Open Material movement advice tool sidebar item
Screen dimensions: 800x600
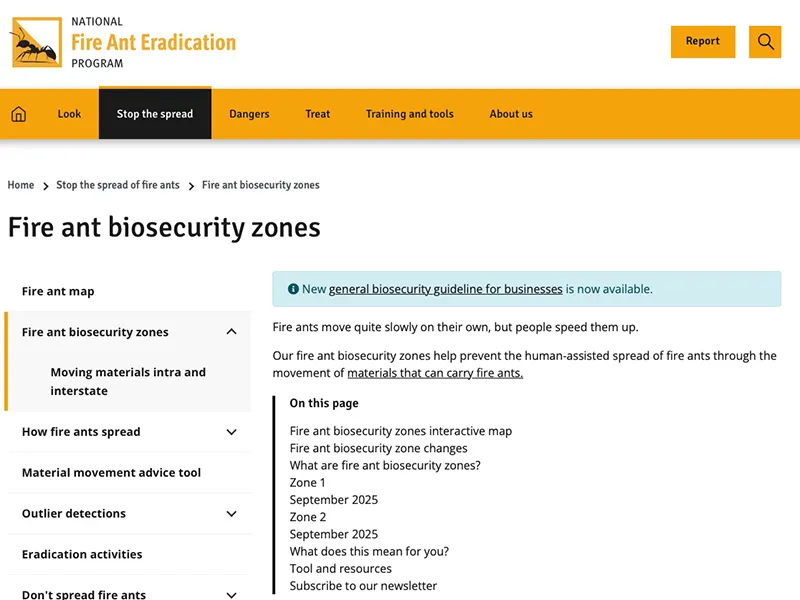(x=111, y=473)
